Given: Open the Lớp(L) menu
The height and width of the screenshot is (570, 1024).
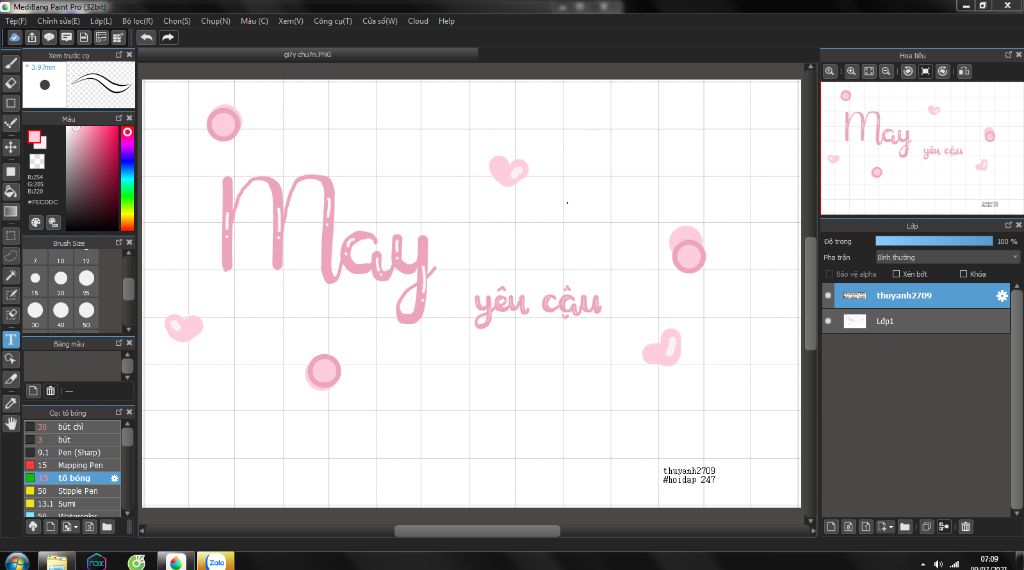Looking at the screenshot, I should [x=101, y=21].
